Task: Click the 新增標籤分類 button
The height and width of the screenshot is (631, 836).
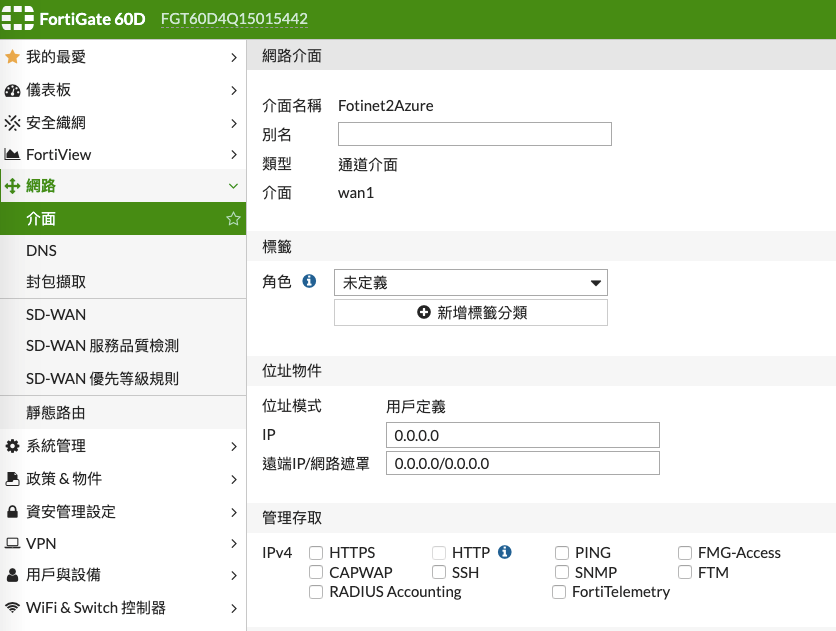Action: [471, 312]
